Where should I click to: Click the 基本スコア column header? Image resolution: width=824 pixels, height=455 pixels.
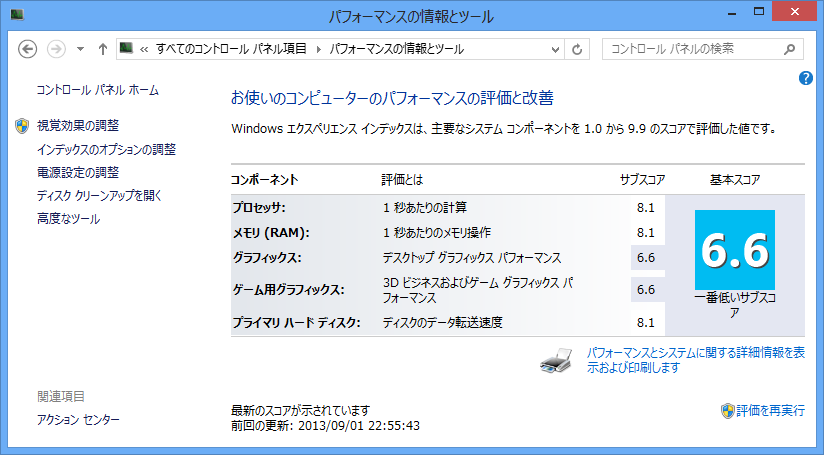coord(735,180)
